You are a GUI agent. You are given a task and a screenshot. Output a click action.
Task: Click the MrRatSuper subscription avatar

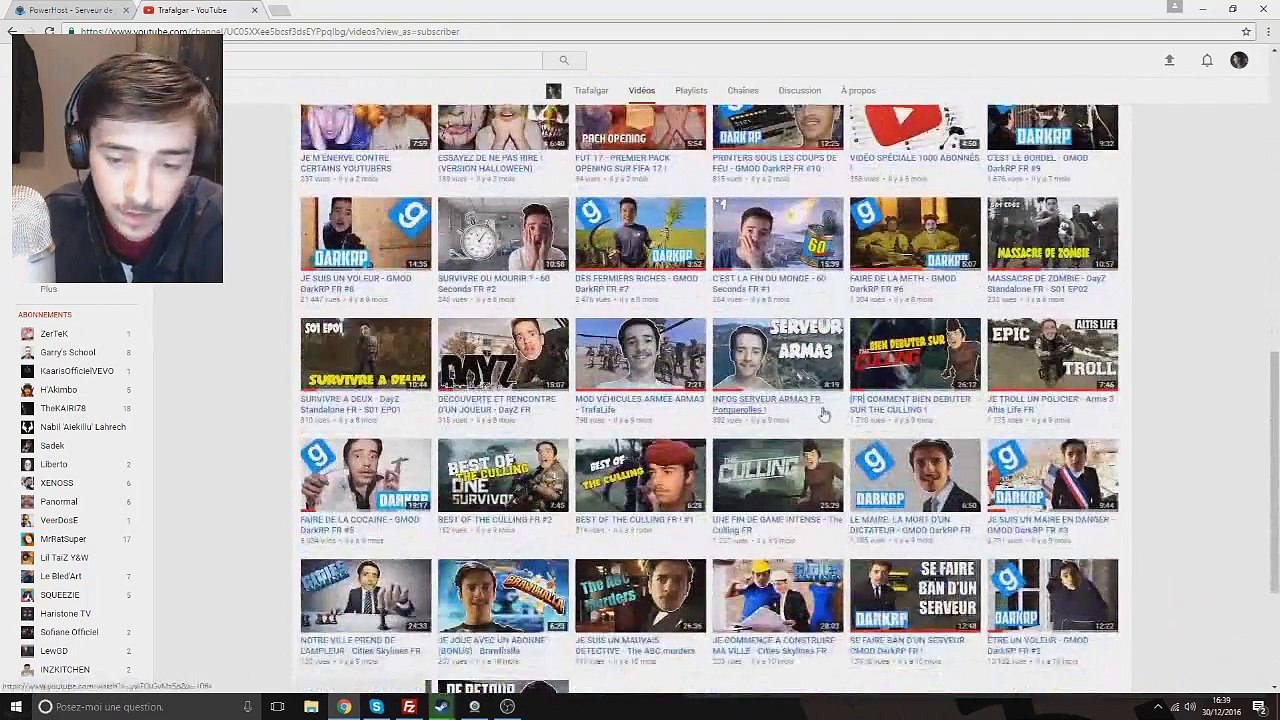pos(27,539)
